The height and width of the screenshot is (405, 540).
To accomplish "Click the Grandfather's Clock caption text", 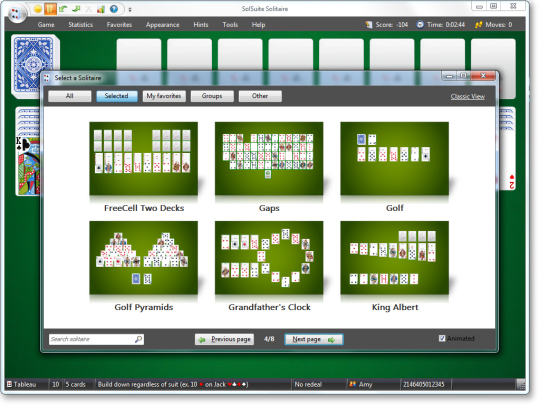I will [269, 307].
